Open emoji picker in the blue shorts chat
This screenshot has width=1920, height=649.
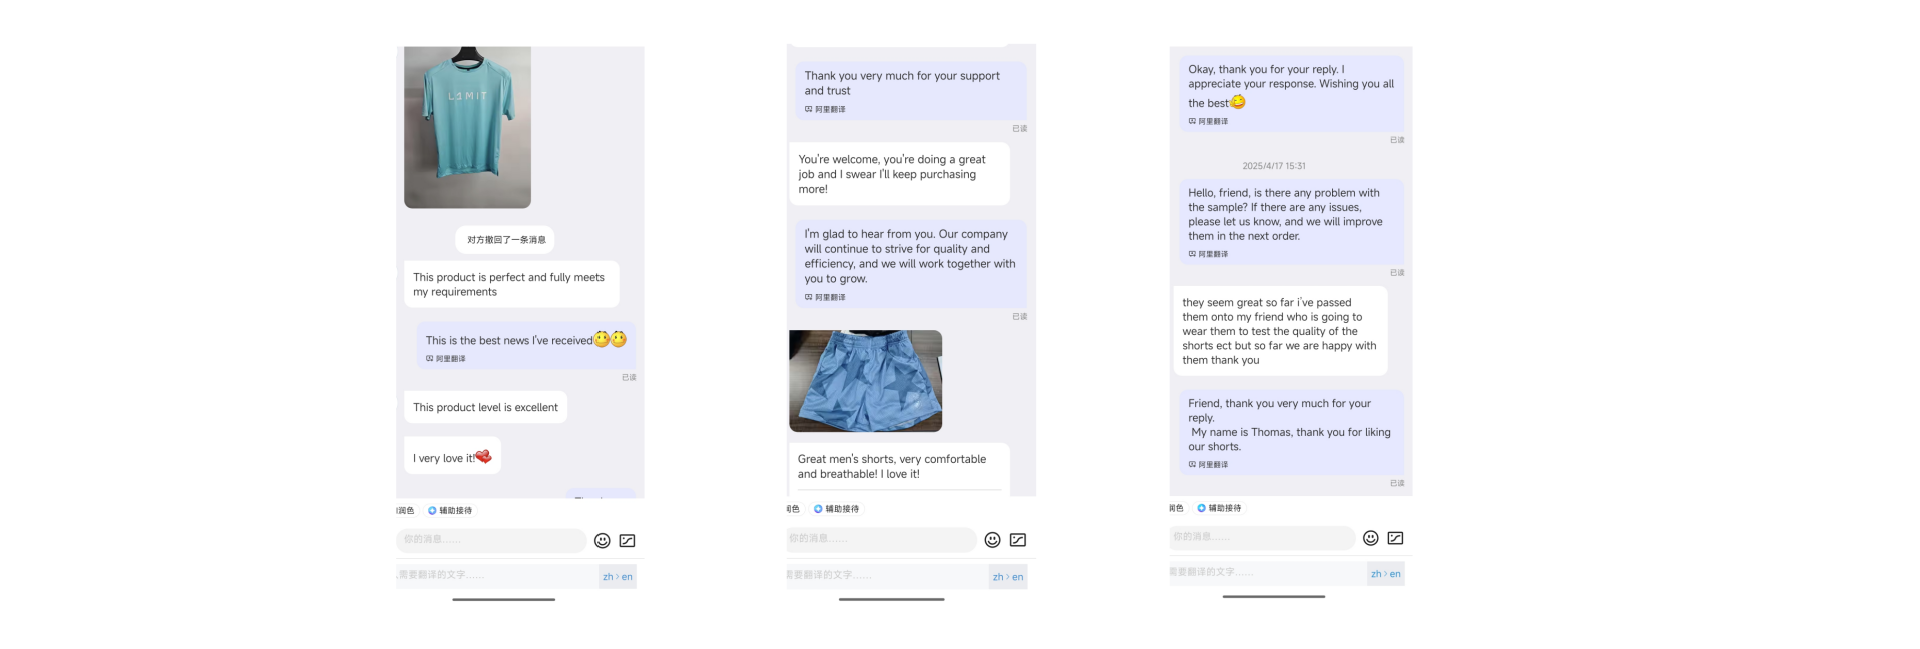[x=992, y=540]
